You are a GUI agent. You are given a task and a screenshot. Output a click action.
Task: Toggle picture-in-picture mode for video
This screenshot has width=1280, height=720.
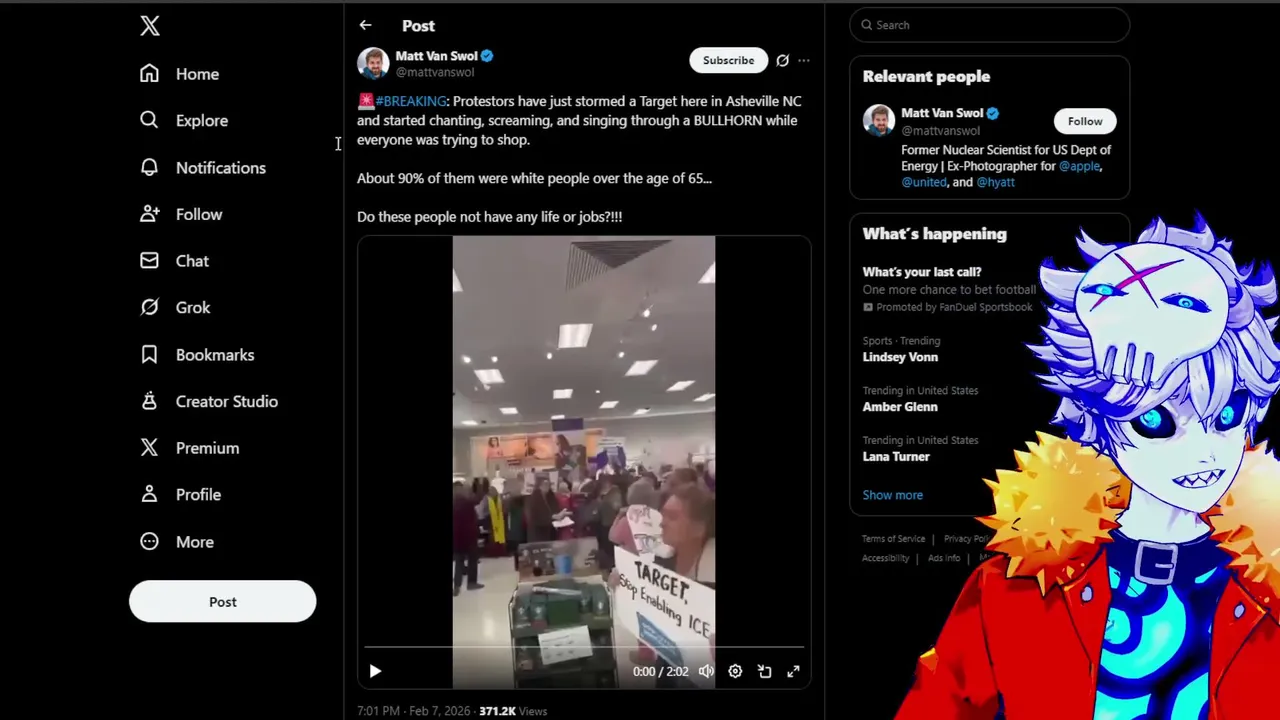pyautogui.click(x=764, y=671)
